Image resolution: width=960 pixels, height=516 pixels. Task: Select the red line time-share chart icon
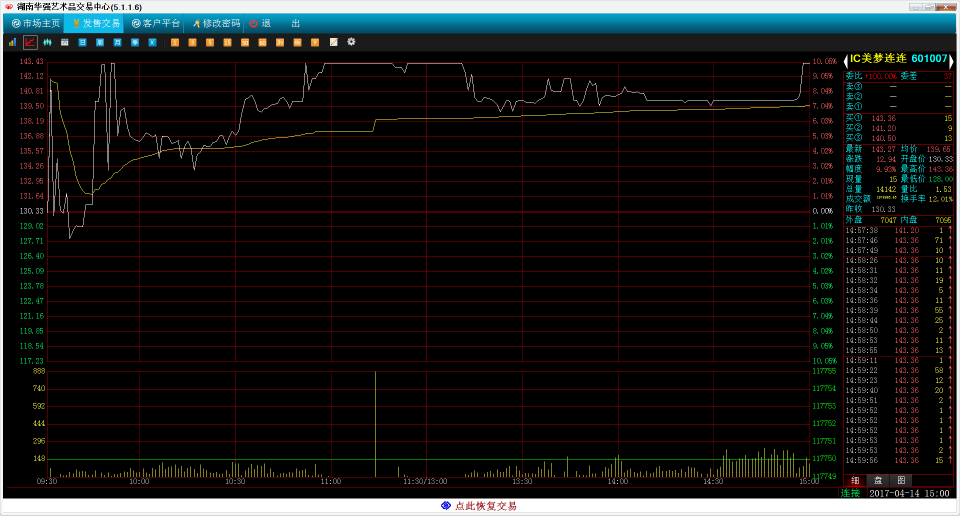click(30, 42)
